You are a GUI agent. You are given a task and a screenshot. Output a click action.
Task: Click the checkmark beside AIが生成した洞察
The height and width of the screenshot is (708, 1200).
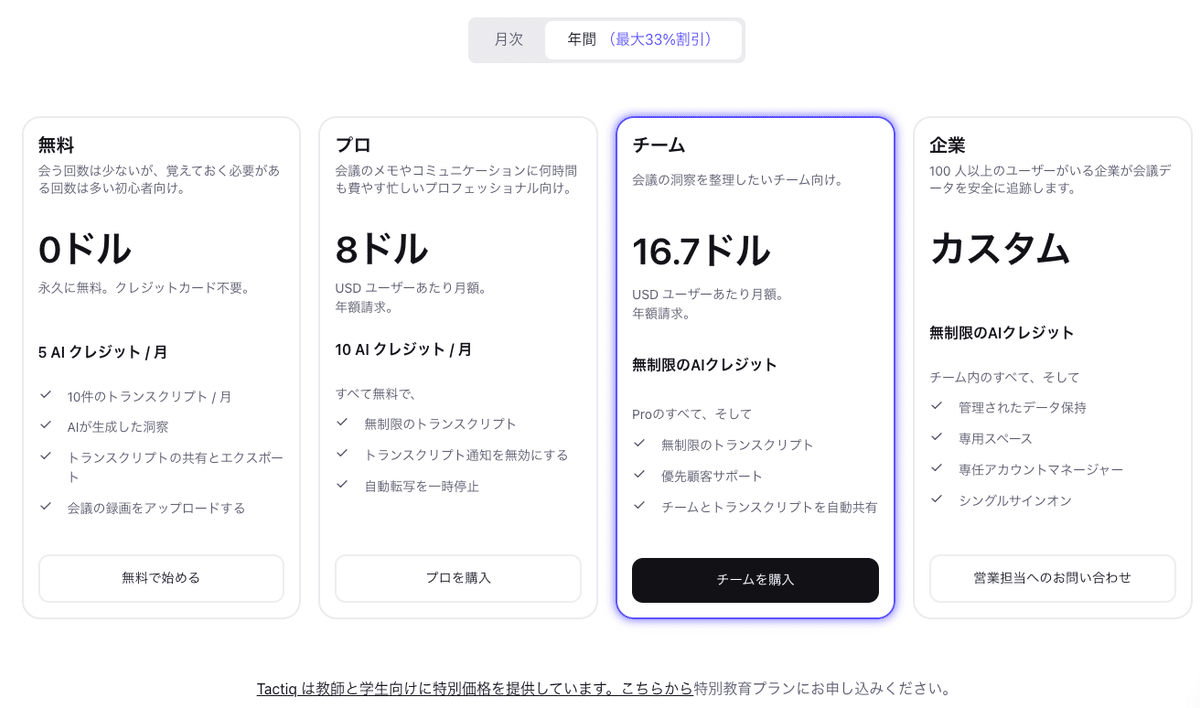[46, 426]
